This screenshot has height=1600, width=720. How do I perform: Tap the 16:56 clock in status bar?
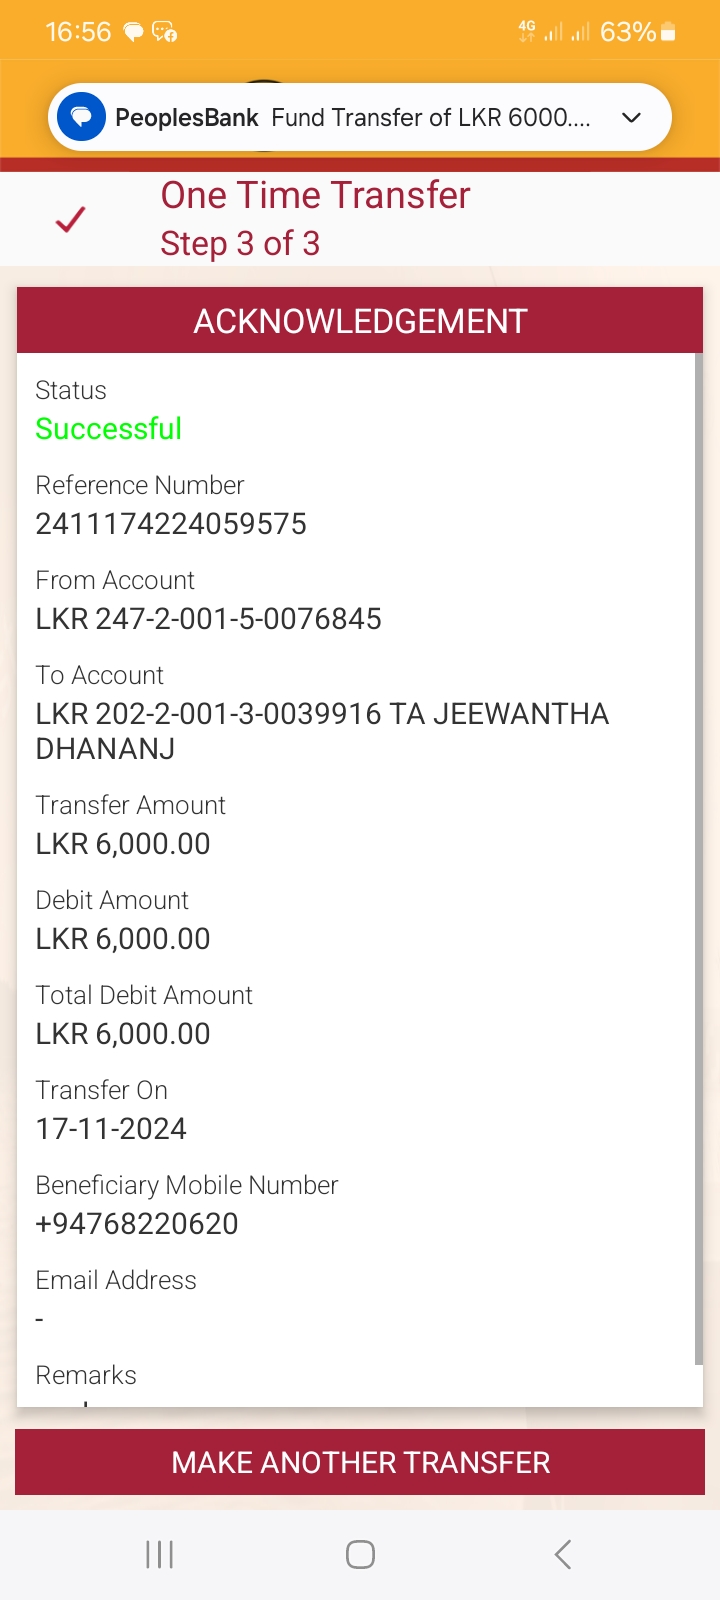(78, 32)
